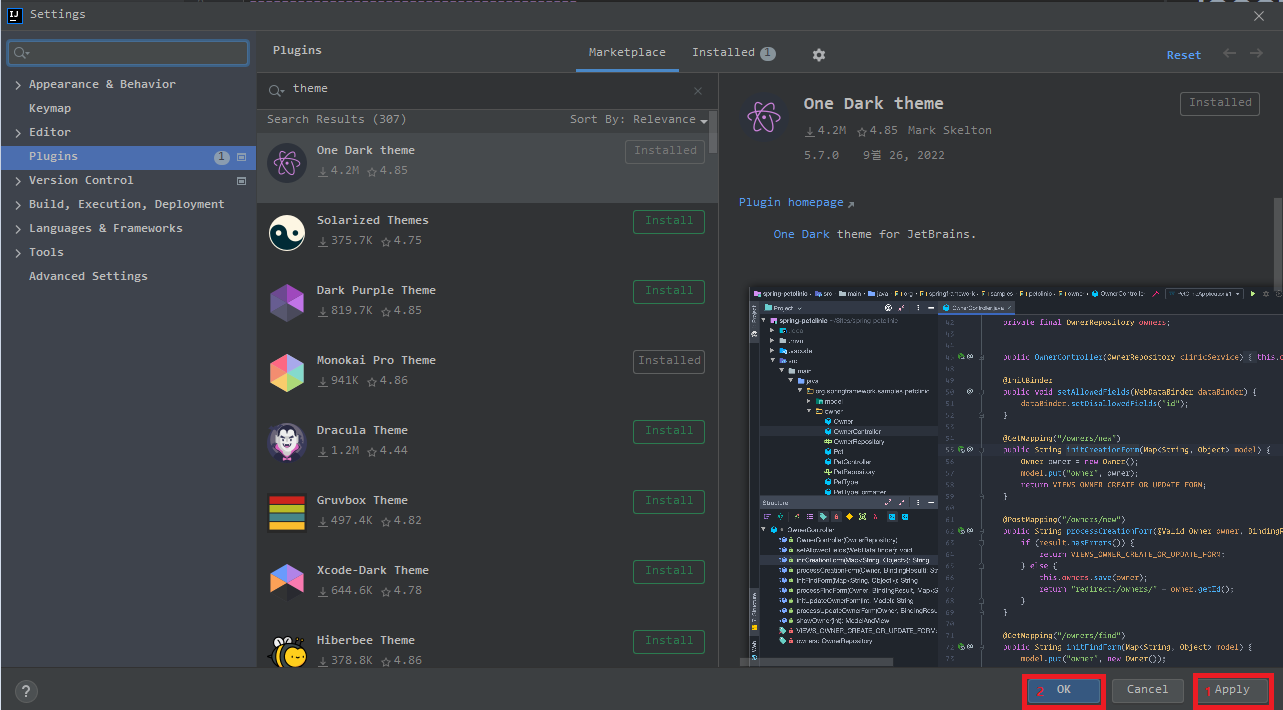Viewport: 1283px width, 710px height.
Task: Click the plugin search magnifier icon
Action: [276, 90]
